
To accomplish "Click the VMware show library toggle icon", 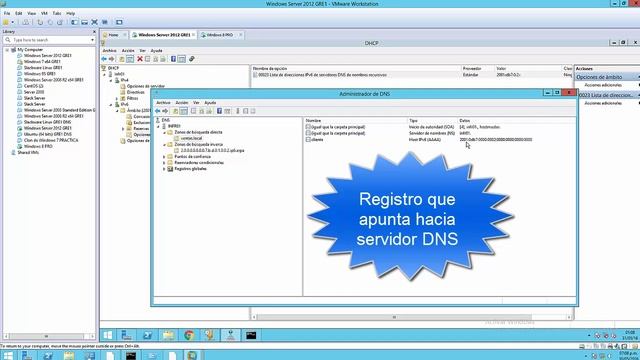I will tap(74, 22).
